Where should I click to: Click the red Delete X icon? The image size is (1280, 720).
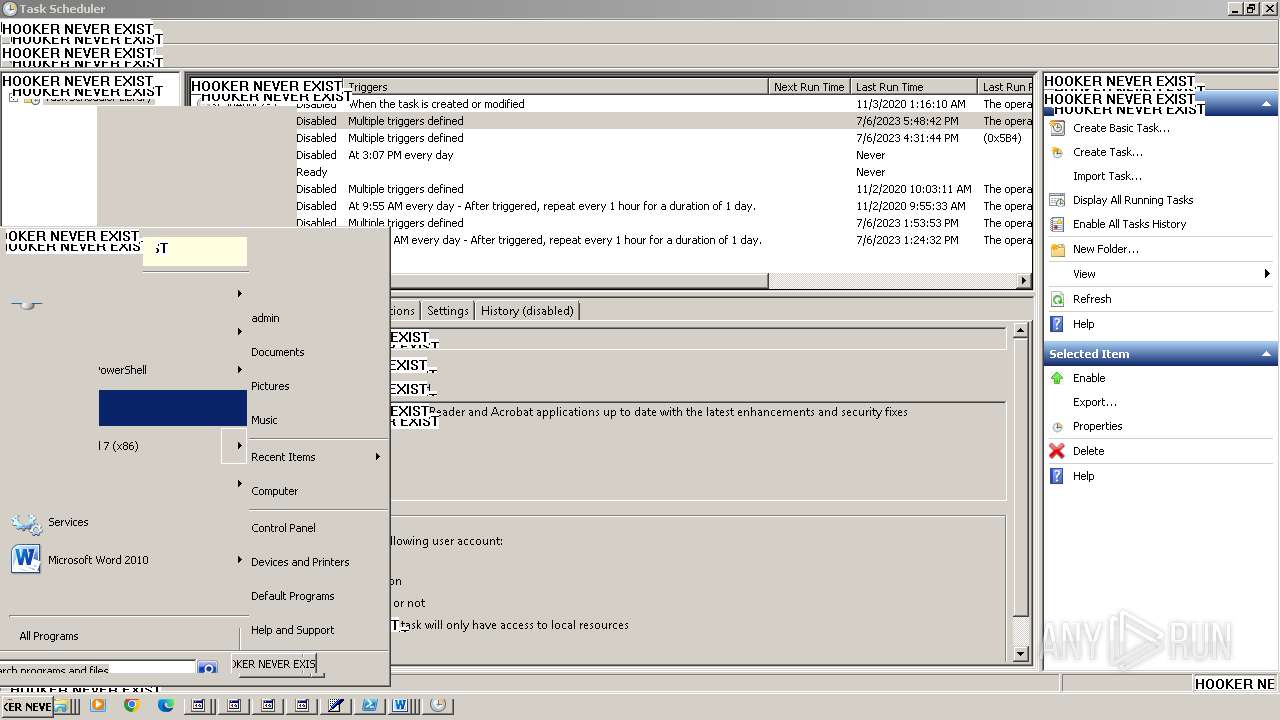tap(1057, 451)
